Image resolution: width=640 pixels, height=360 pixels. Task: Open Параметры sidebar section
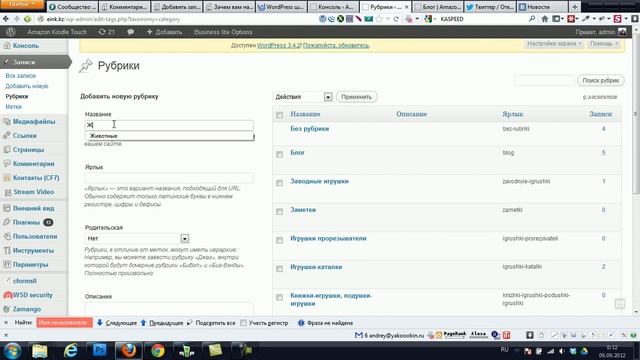(x=30, y=264)
